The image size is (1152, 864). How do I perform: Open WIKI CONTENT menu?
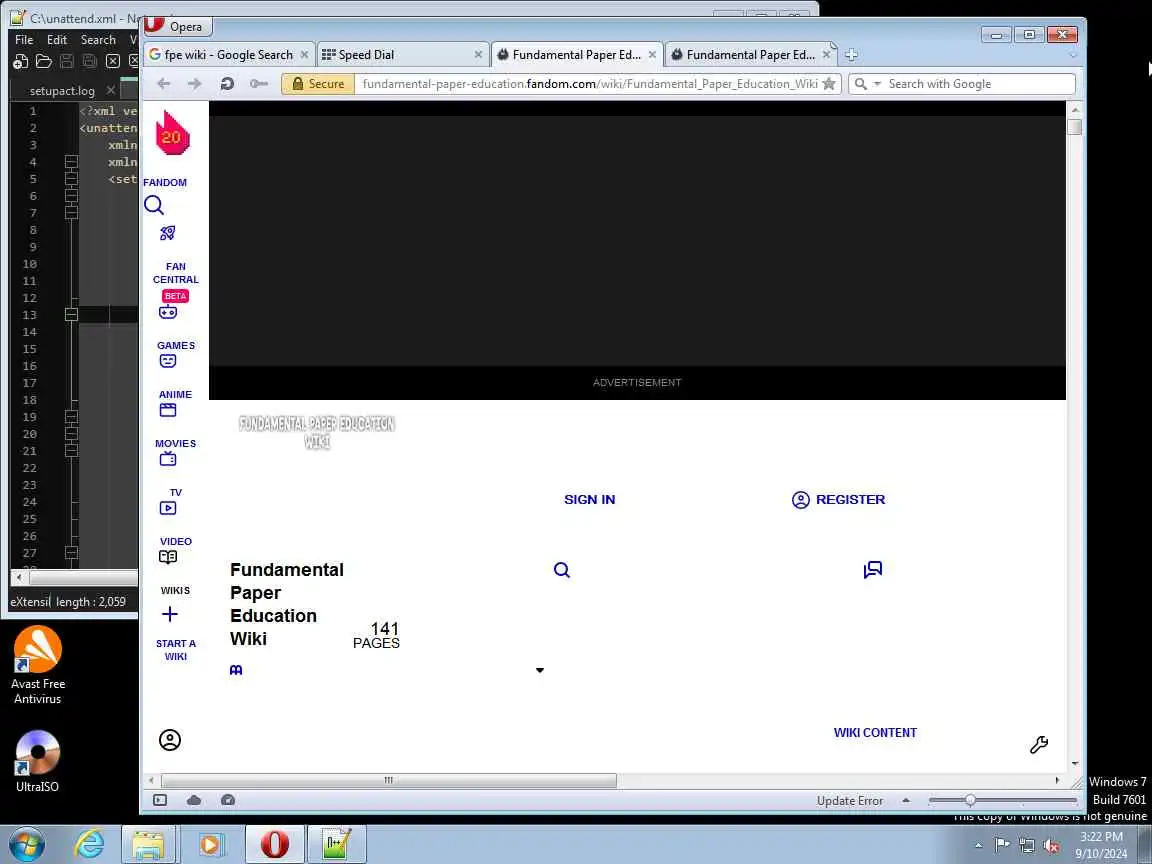click(x=875, y=732)
